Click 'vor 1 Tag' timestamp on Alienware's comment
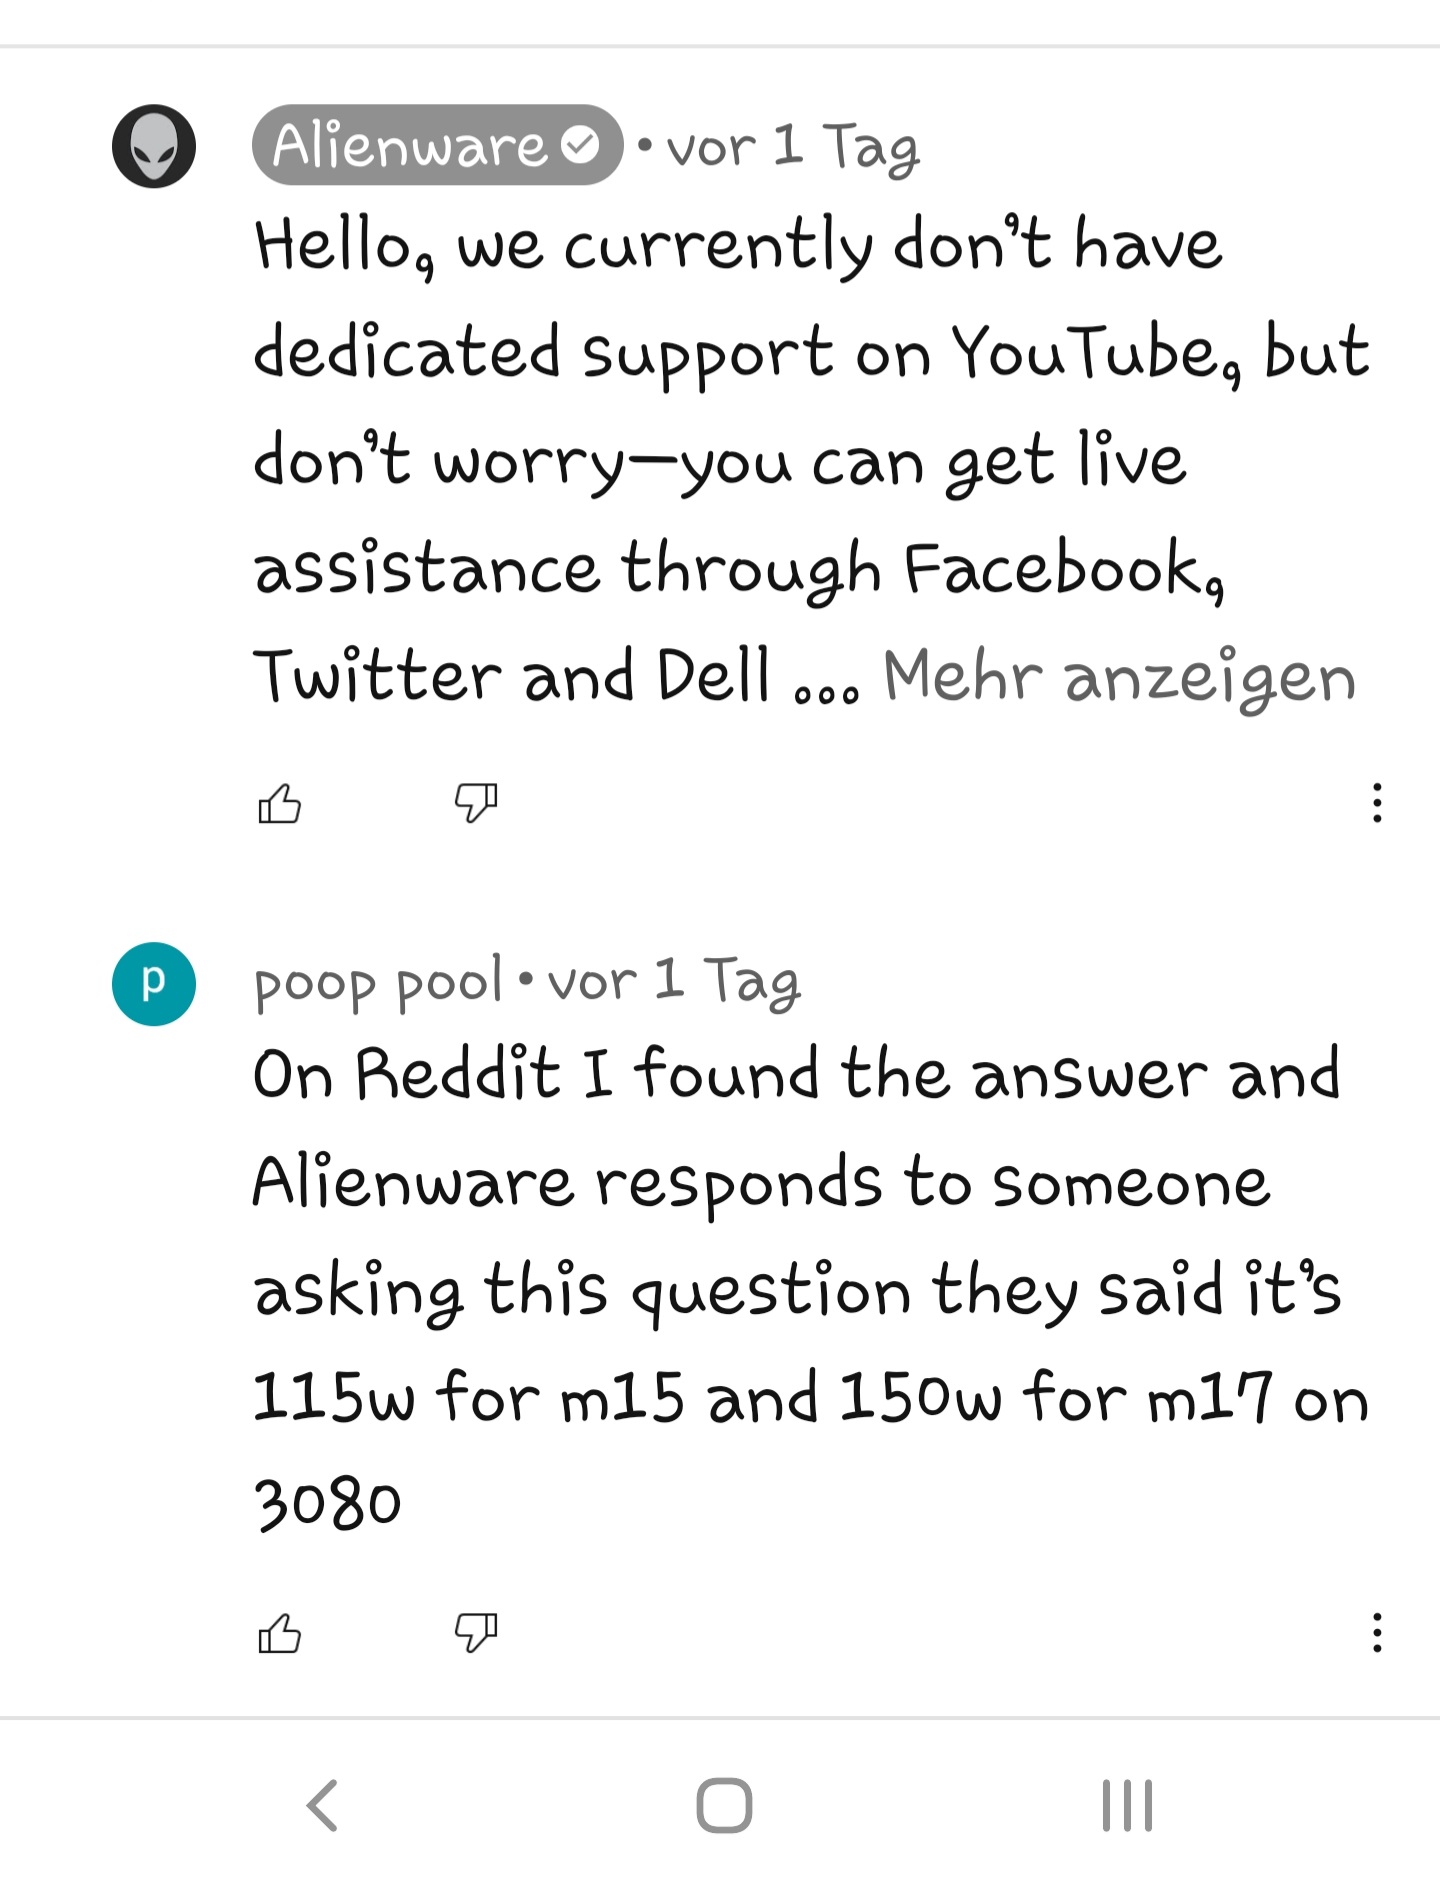 point(792,148)
